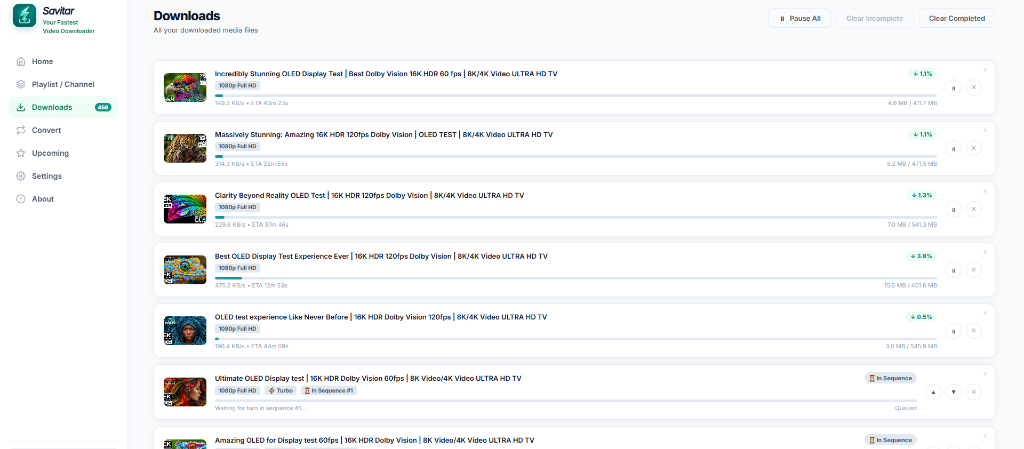The height and width of the screenshot is (449, 1024).
Task: Pause the Massively Stunning download
Action: click(953, 148)
